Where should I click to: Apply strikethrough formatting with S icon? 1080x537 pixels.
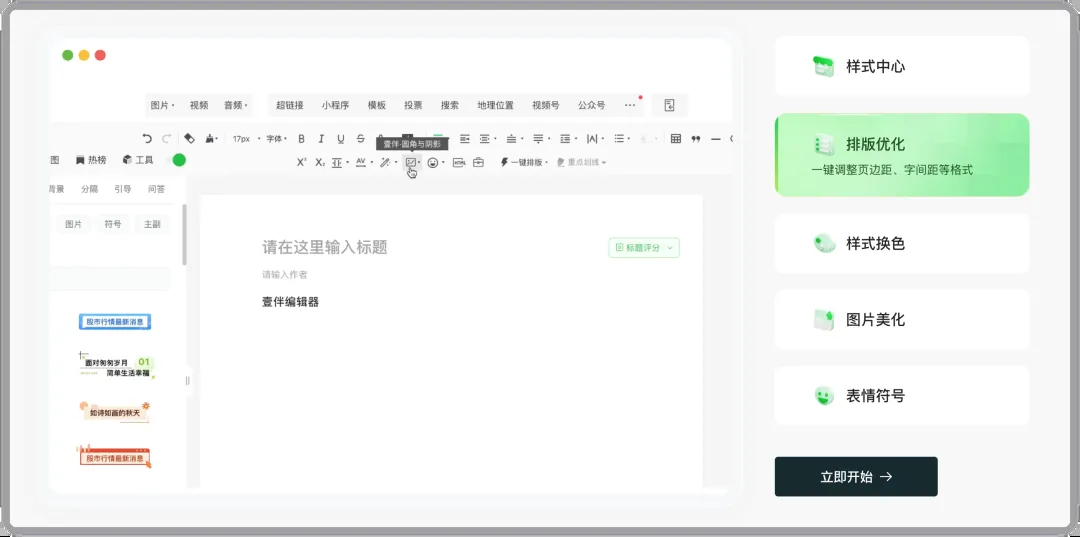(x=360, y=139)
